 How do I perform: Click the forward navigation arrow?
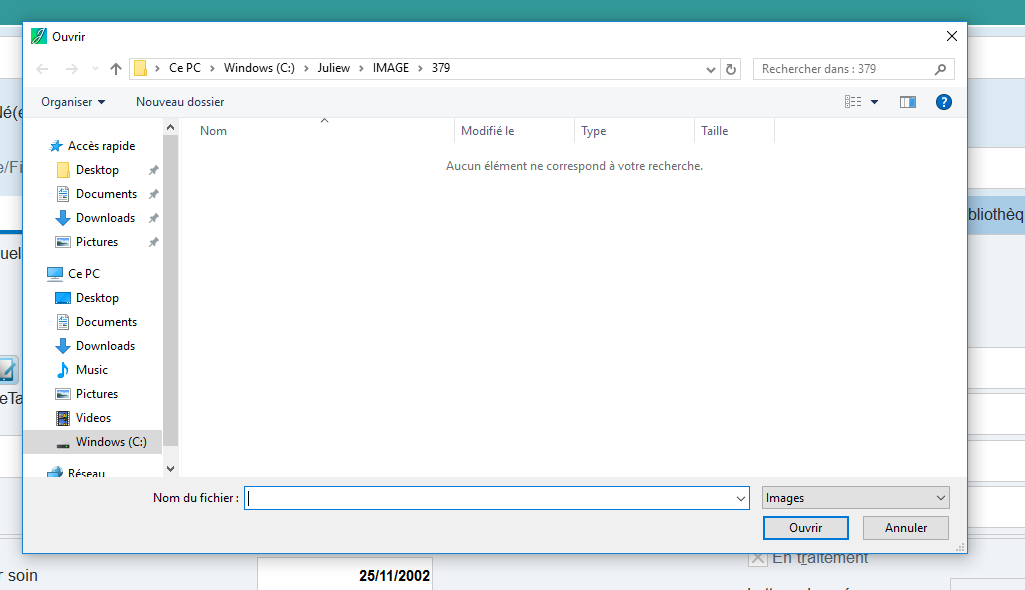coord(71,69)
